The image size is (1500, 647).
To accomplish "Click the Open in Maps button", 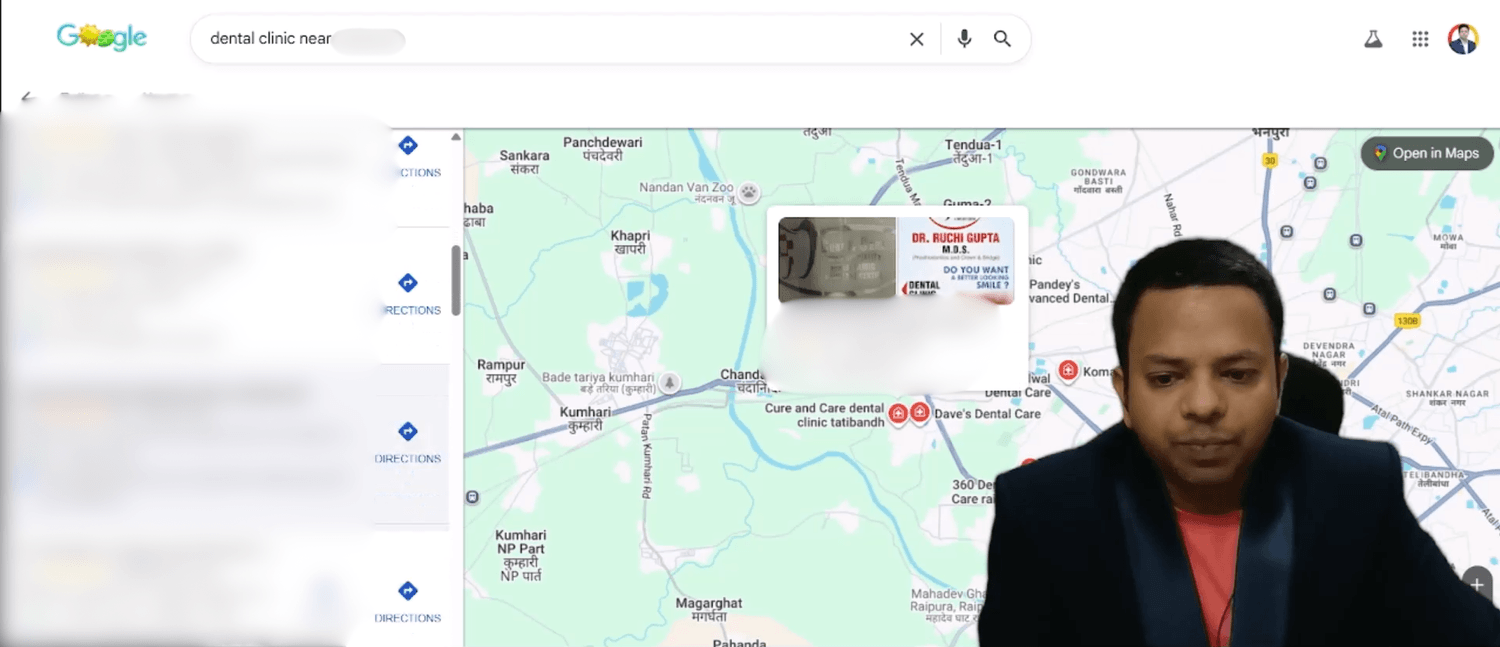I will coord(1427,153).
